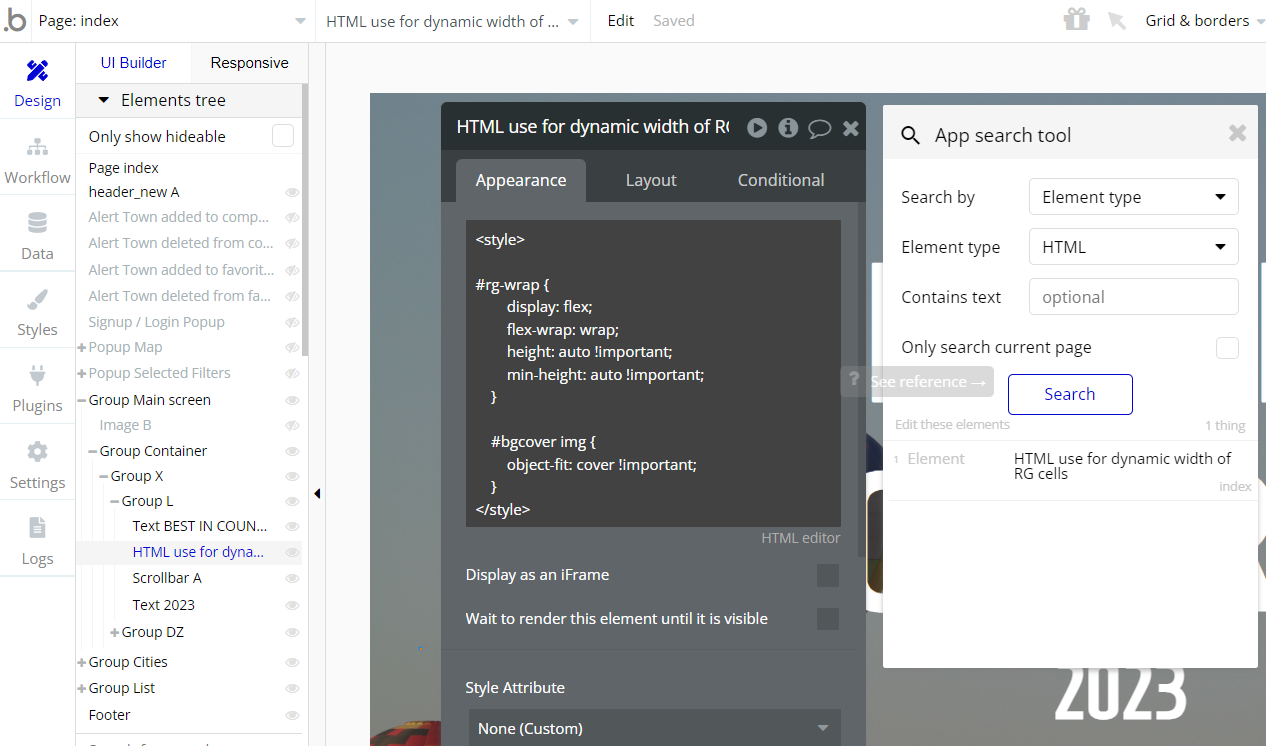The width and height of the screenshot is (1266, 746).
Task: Click the Search button
Action: [x=1070, y=394]
